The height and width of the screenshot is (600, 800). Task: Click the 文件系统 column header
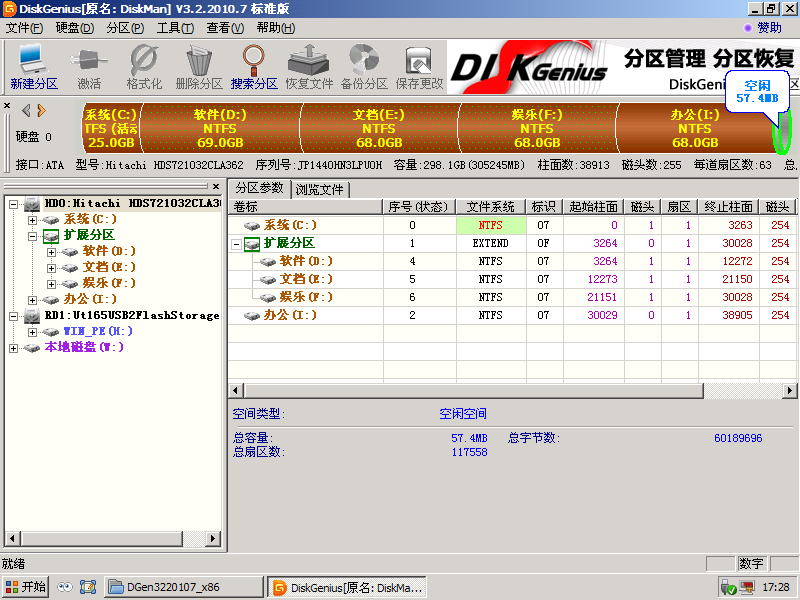click(x=491, y=207)
